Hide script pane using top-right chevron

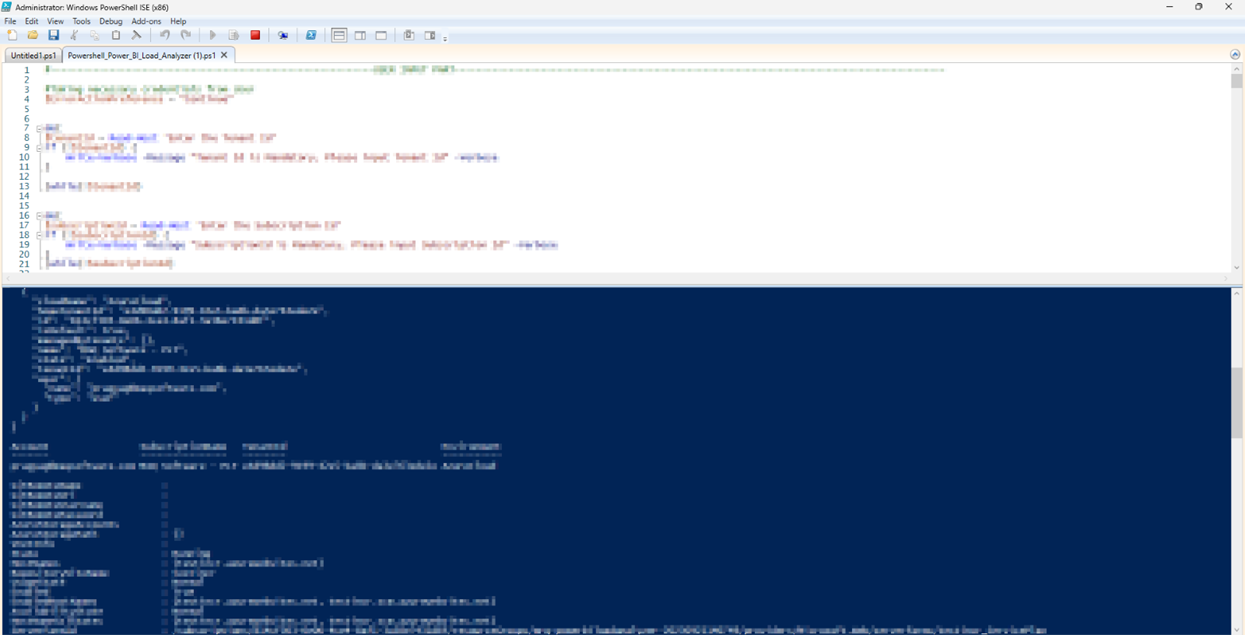[x=1235, y=54]
